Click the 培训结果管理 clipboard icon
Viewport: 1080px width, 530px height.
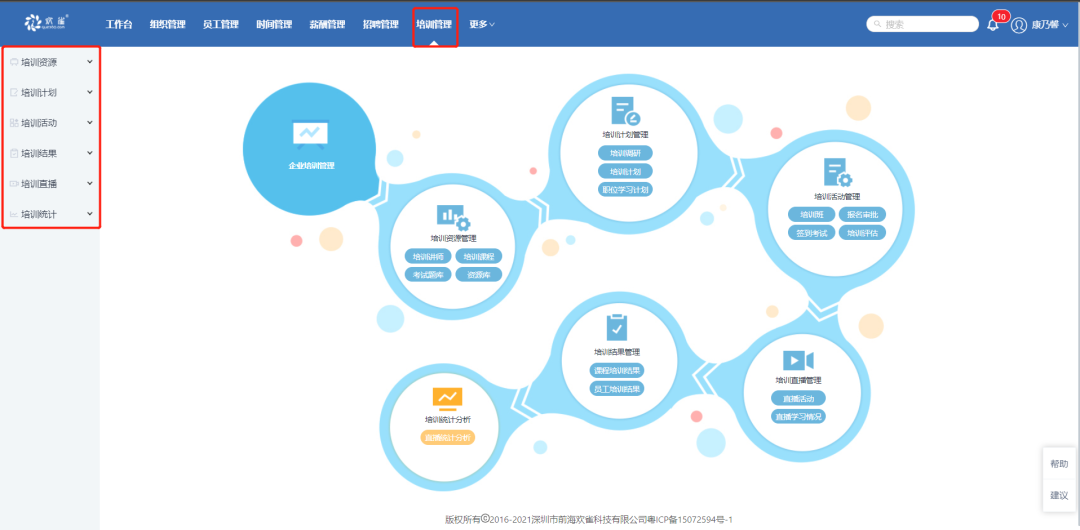pyautogui.click(x=617, y=328)
